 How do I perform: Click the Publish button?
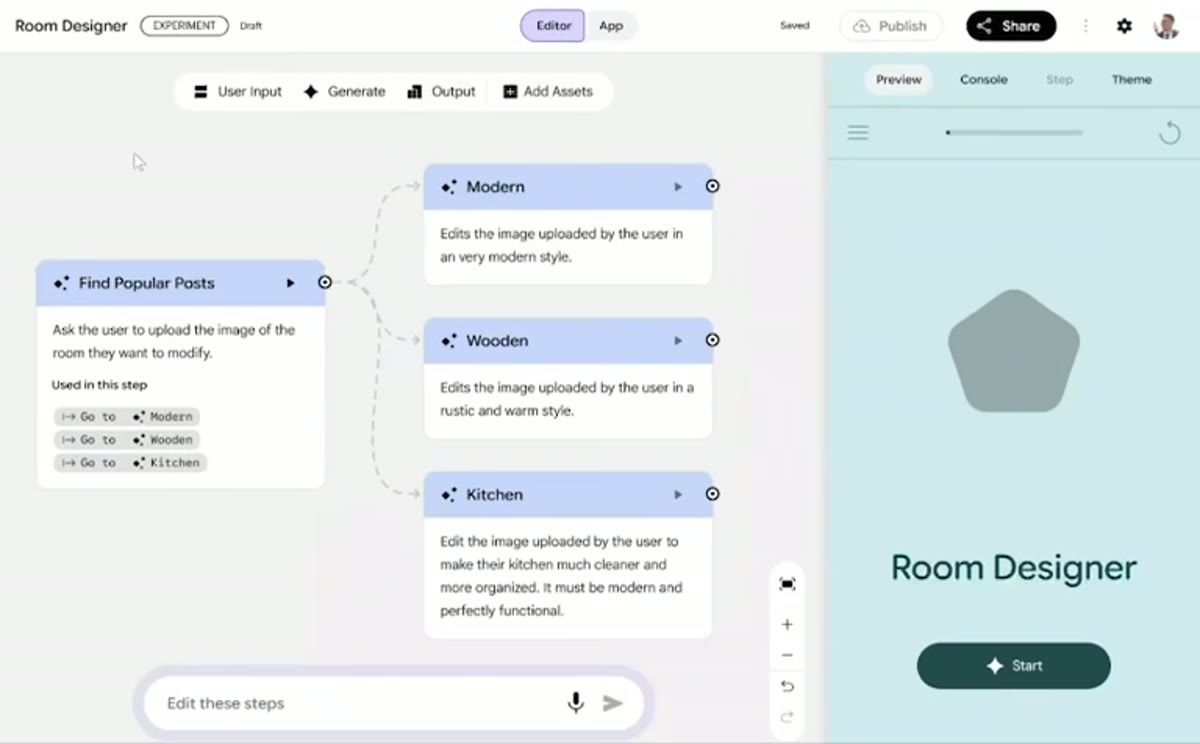click(x=891, y=26)
